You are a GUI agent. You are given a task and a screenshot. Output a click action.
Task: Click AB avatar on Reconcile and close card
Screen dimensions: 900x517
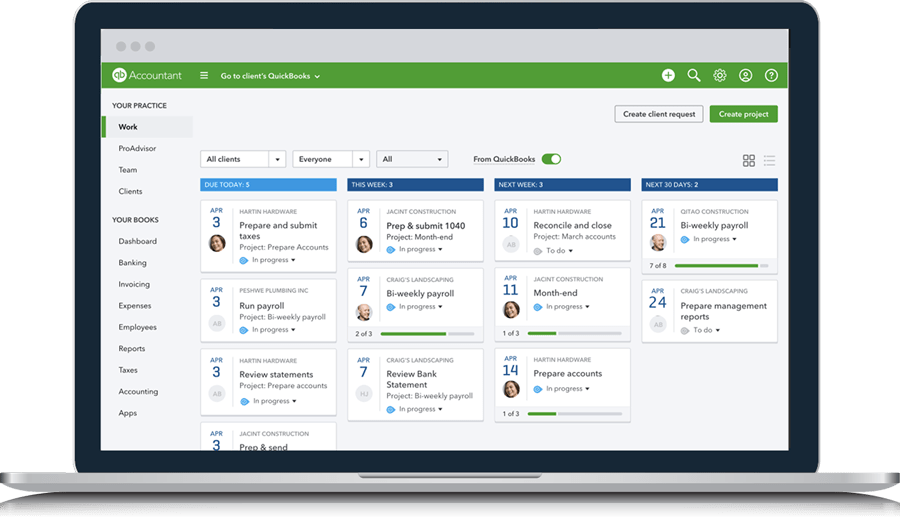pyautogui.click(x=511, y=244)
